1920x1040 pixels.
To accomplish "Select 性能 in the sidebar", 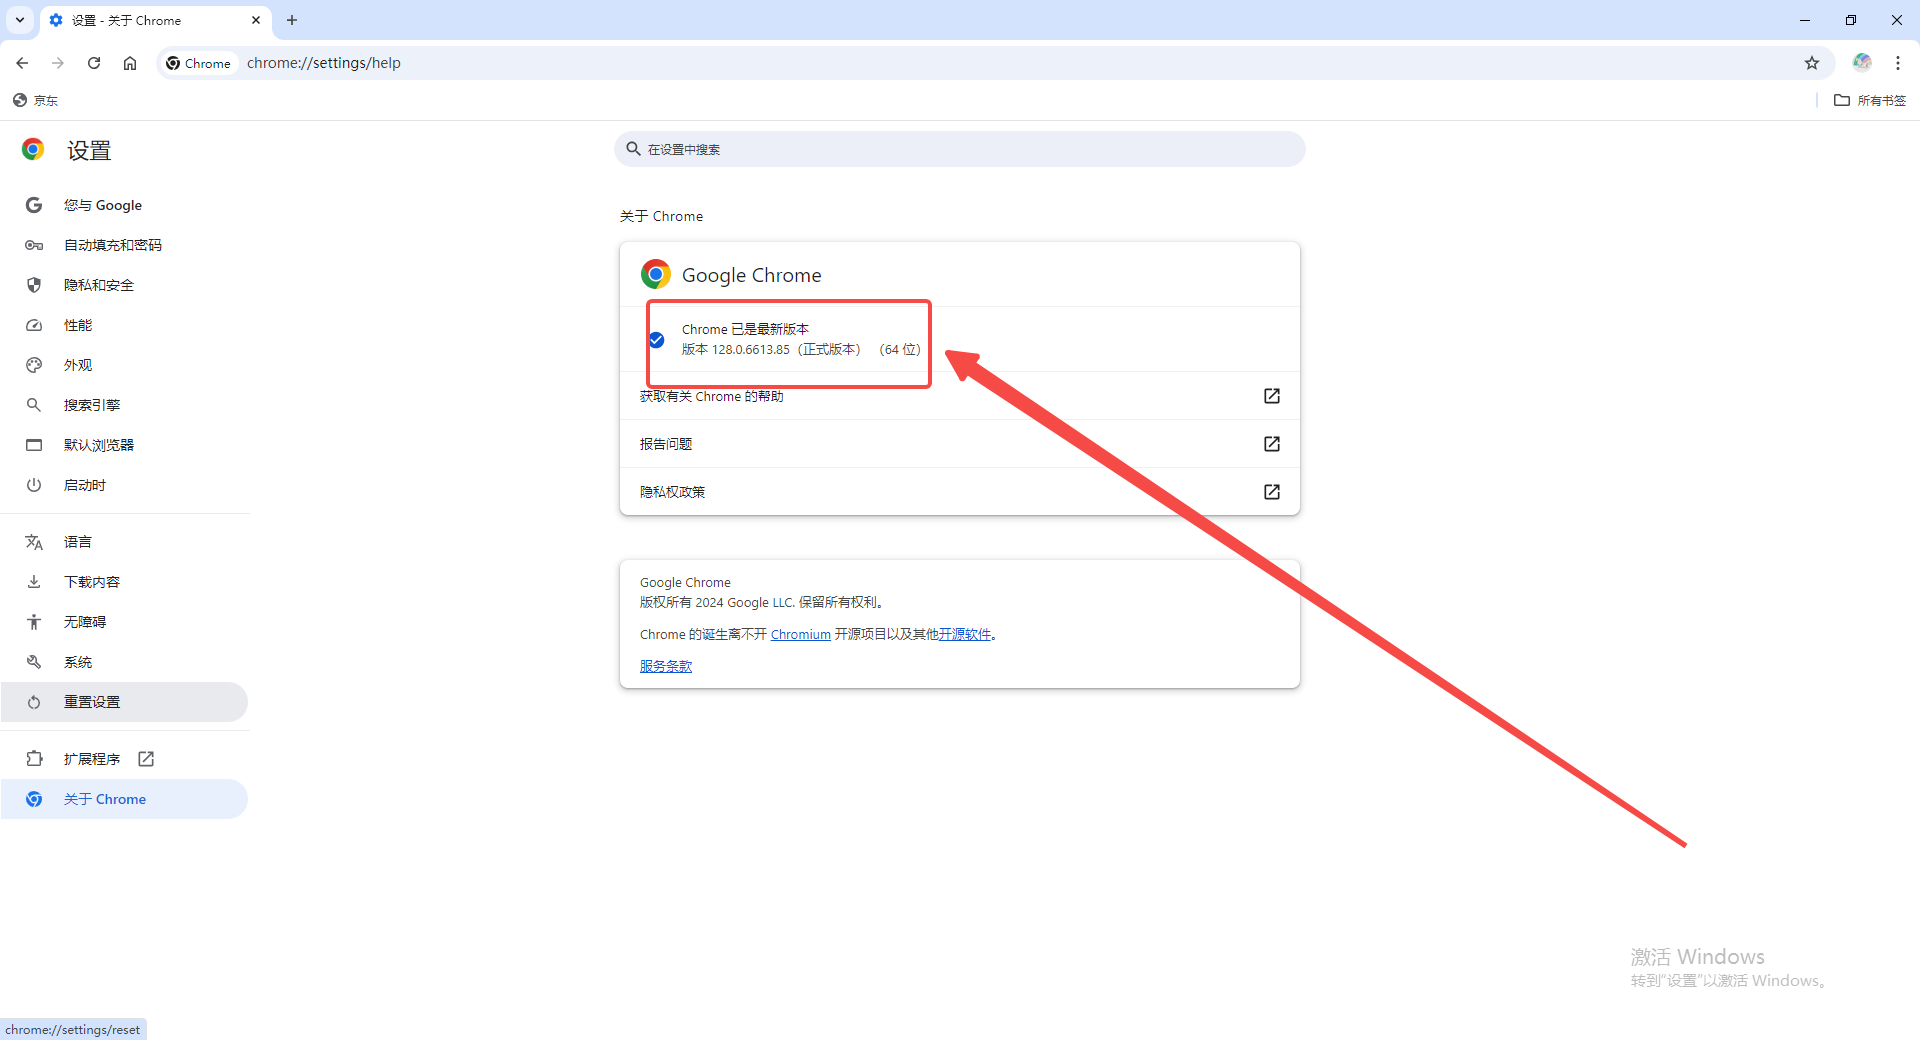I will coord(125,325).
